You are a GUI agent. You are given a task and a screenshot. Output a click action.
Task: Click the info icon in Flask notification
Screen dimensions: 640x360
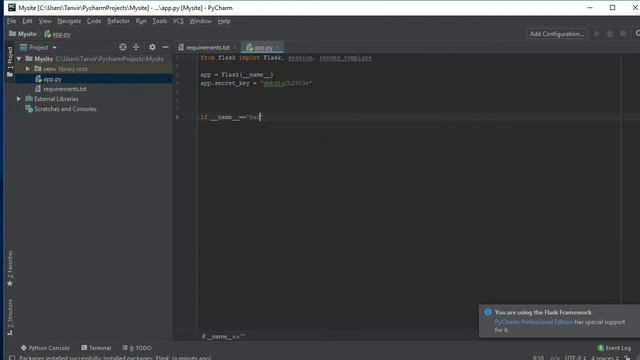(x=488, y=312)
